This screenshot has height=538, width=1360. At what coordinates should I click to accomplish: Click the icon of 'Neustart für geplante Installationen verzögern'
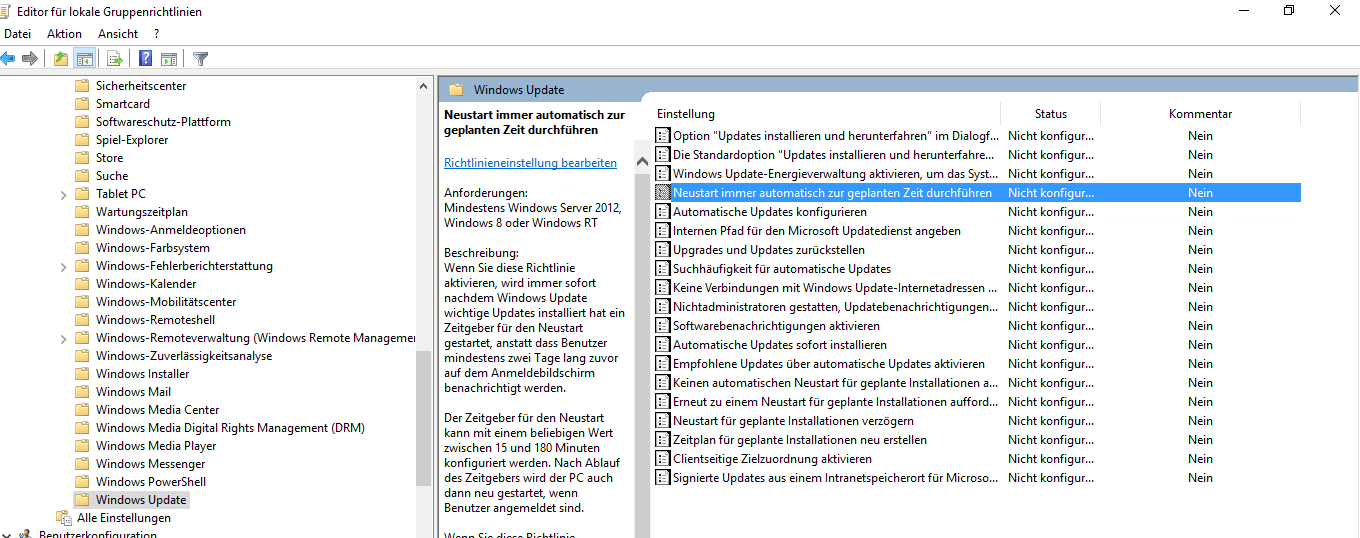(x=662, y=421)
